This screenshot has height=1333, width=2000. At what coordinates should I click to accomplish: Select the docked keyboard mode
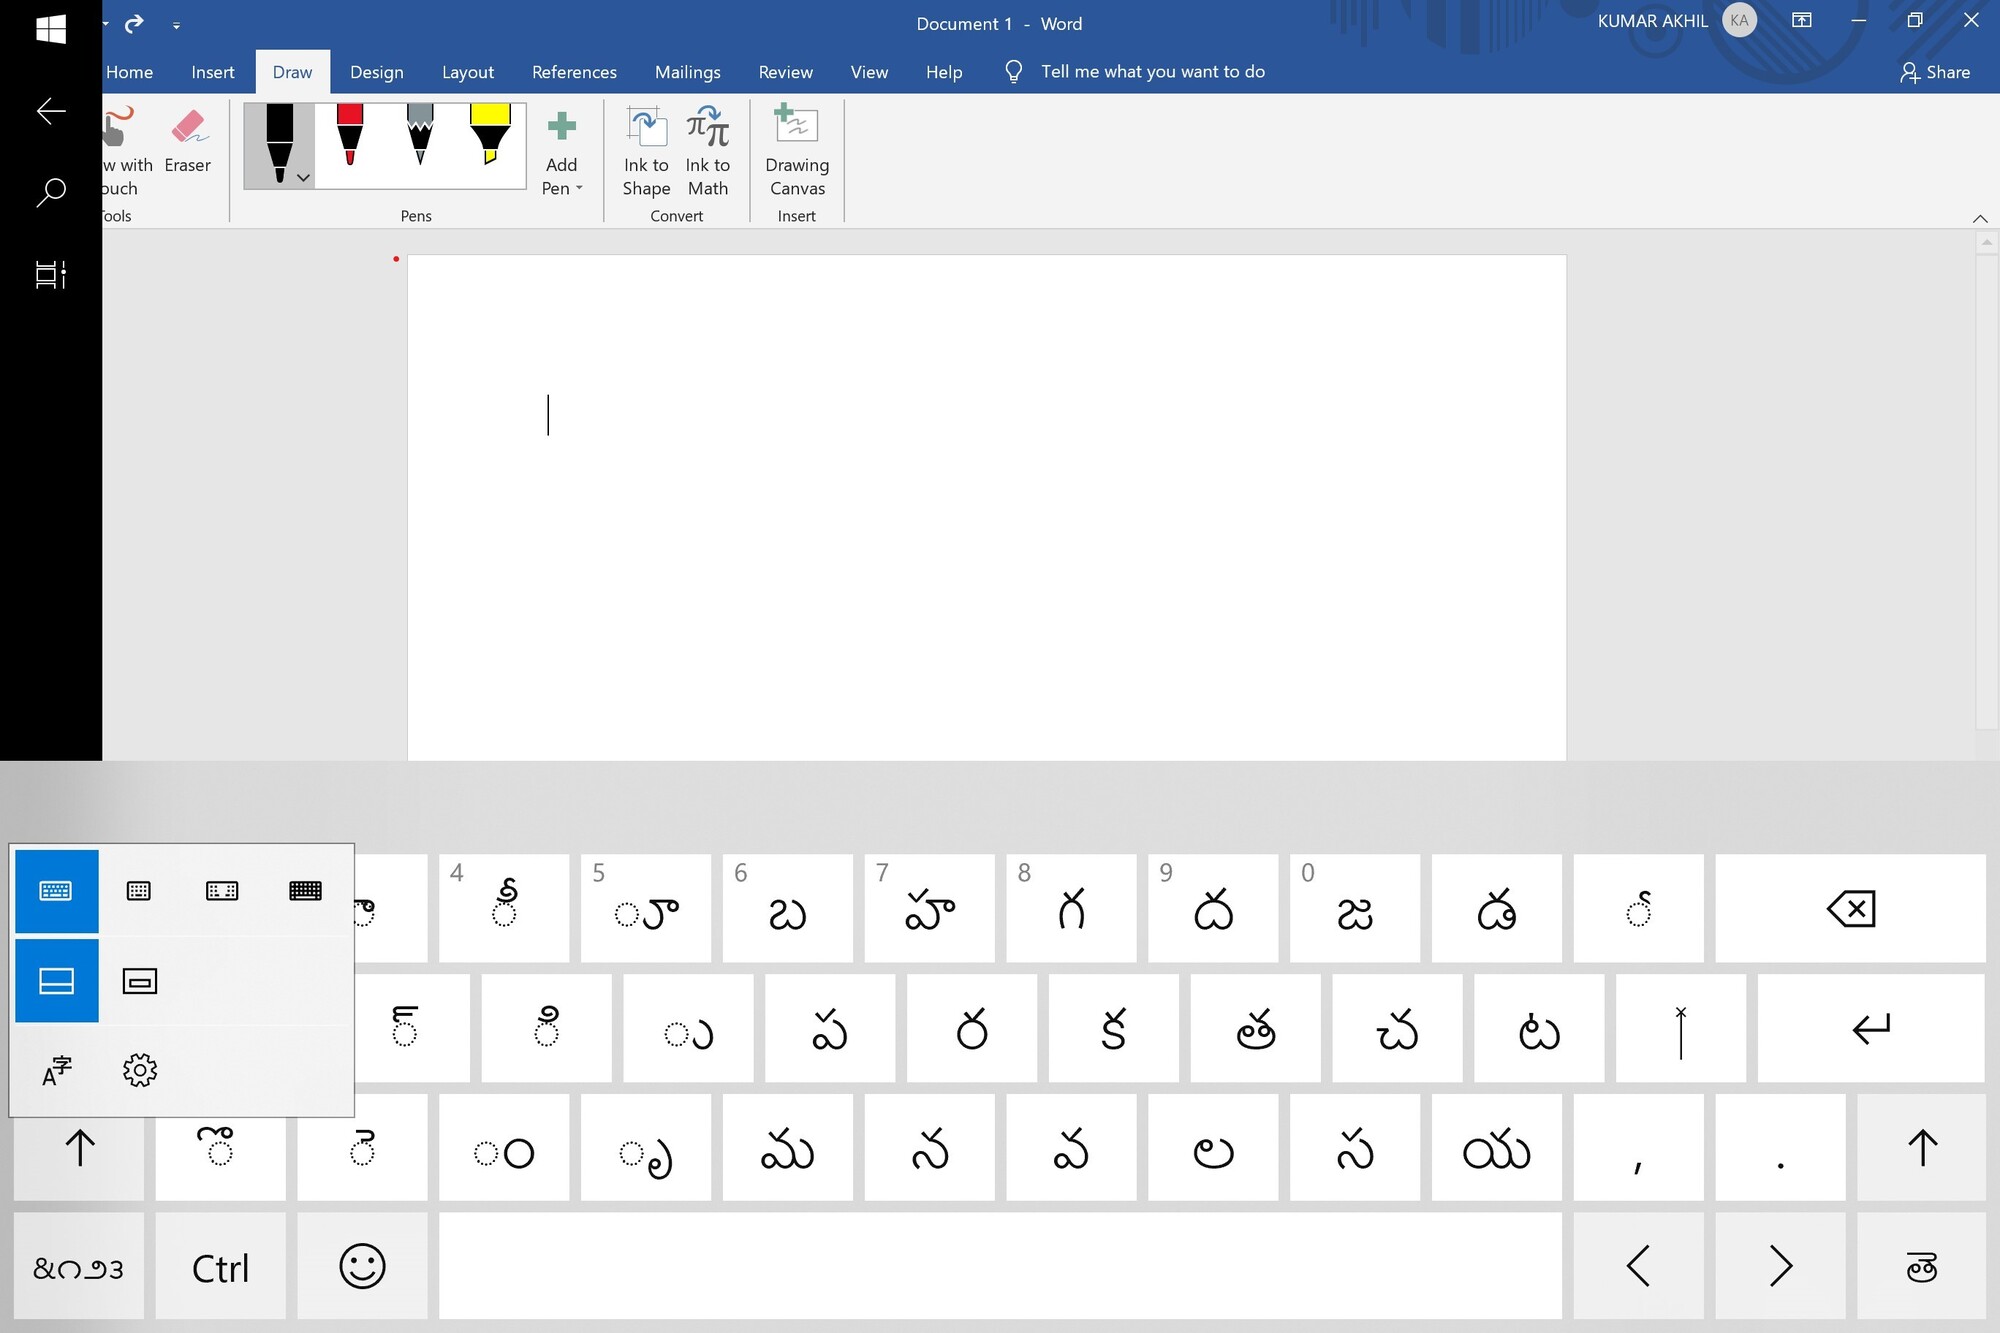coord(56,981)
